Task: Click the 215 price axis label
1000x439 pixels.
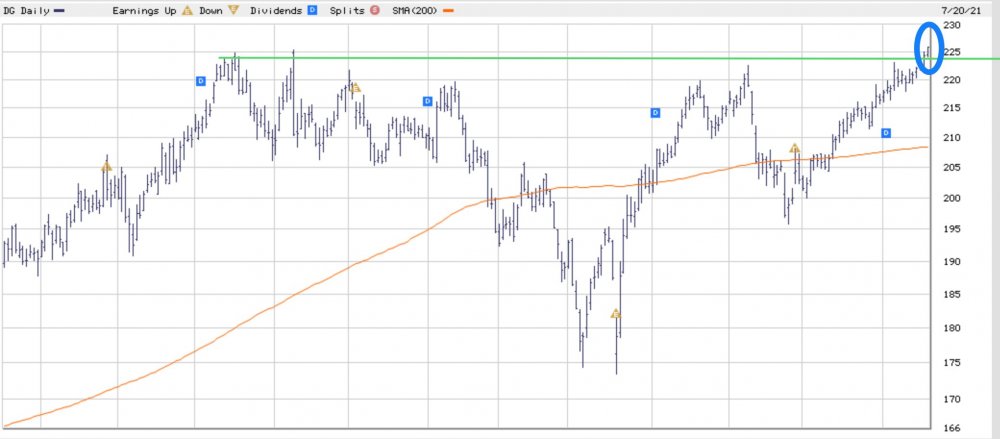Action: [x=951, y=108]
